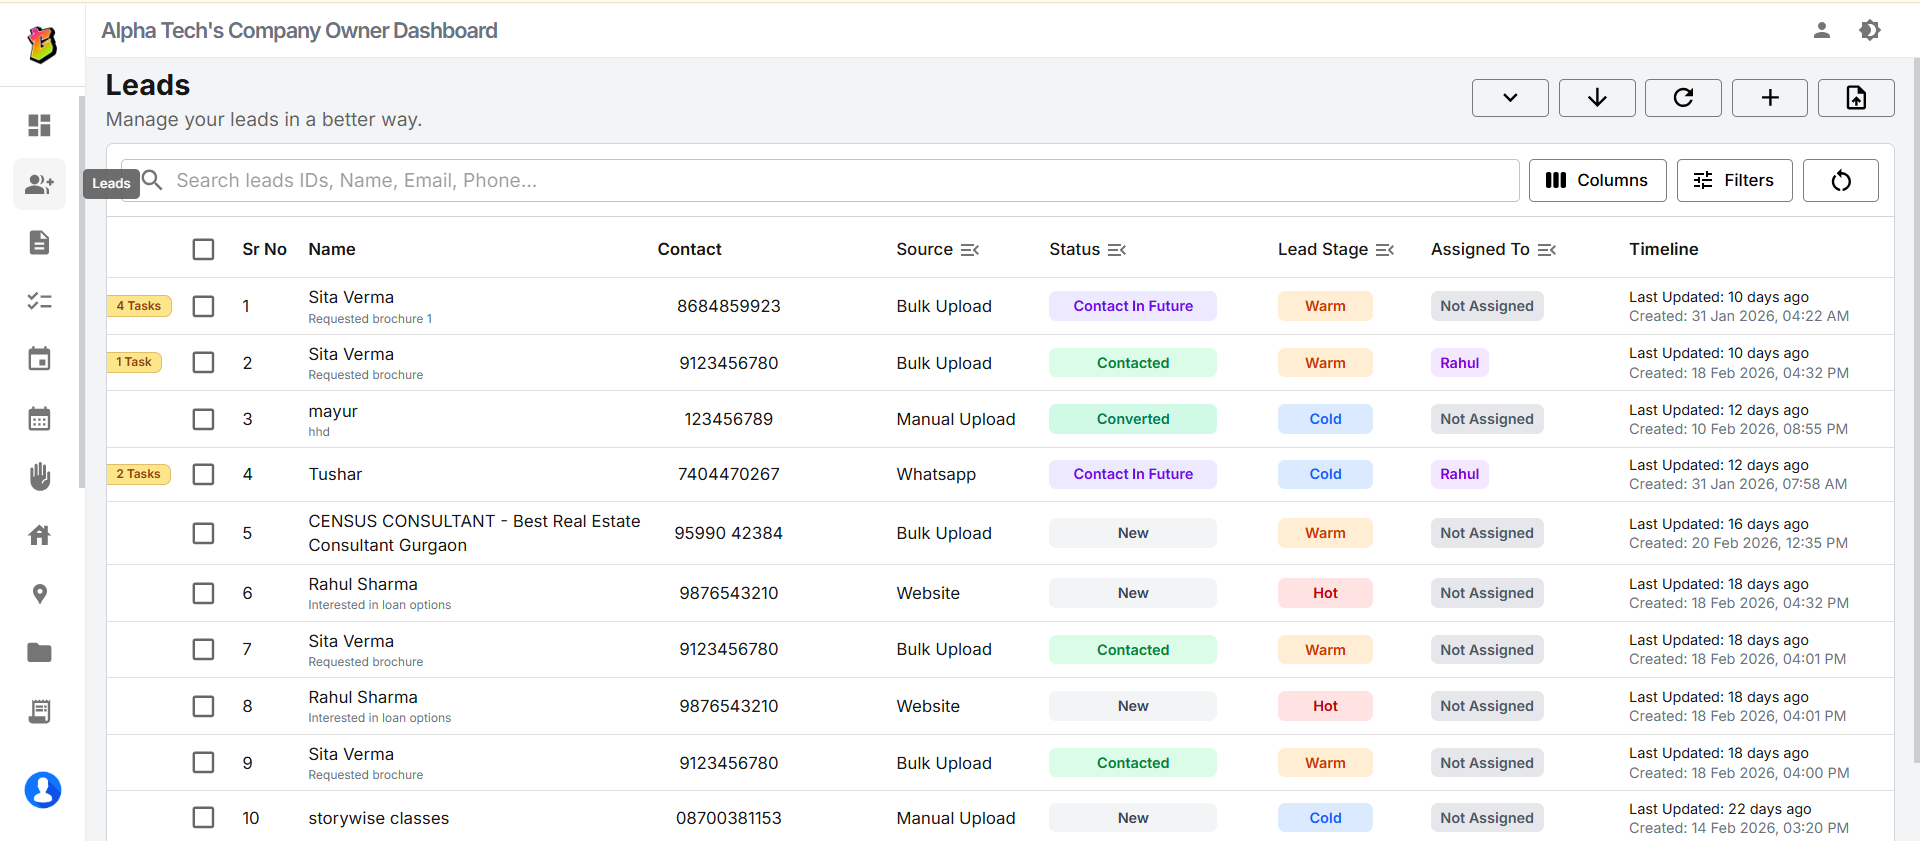
Task: Open the Columns button
Action: pos(1597,181)
